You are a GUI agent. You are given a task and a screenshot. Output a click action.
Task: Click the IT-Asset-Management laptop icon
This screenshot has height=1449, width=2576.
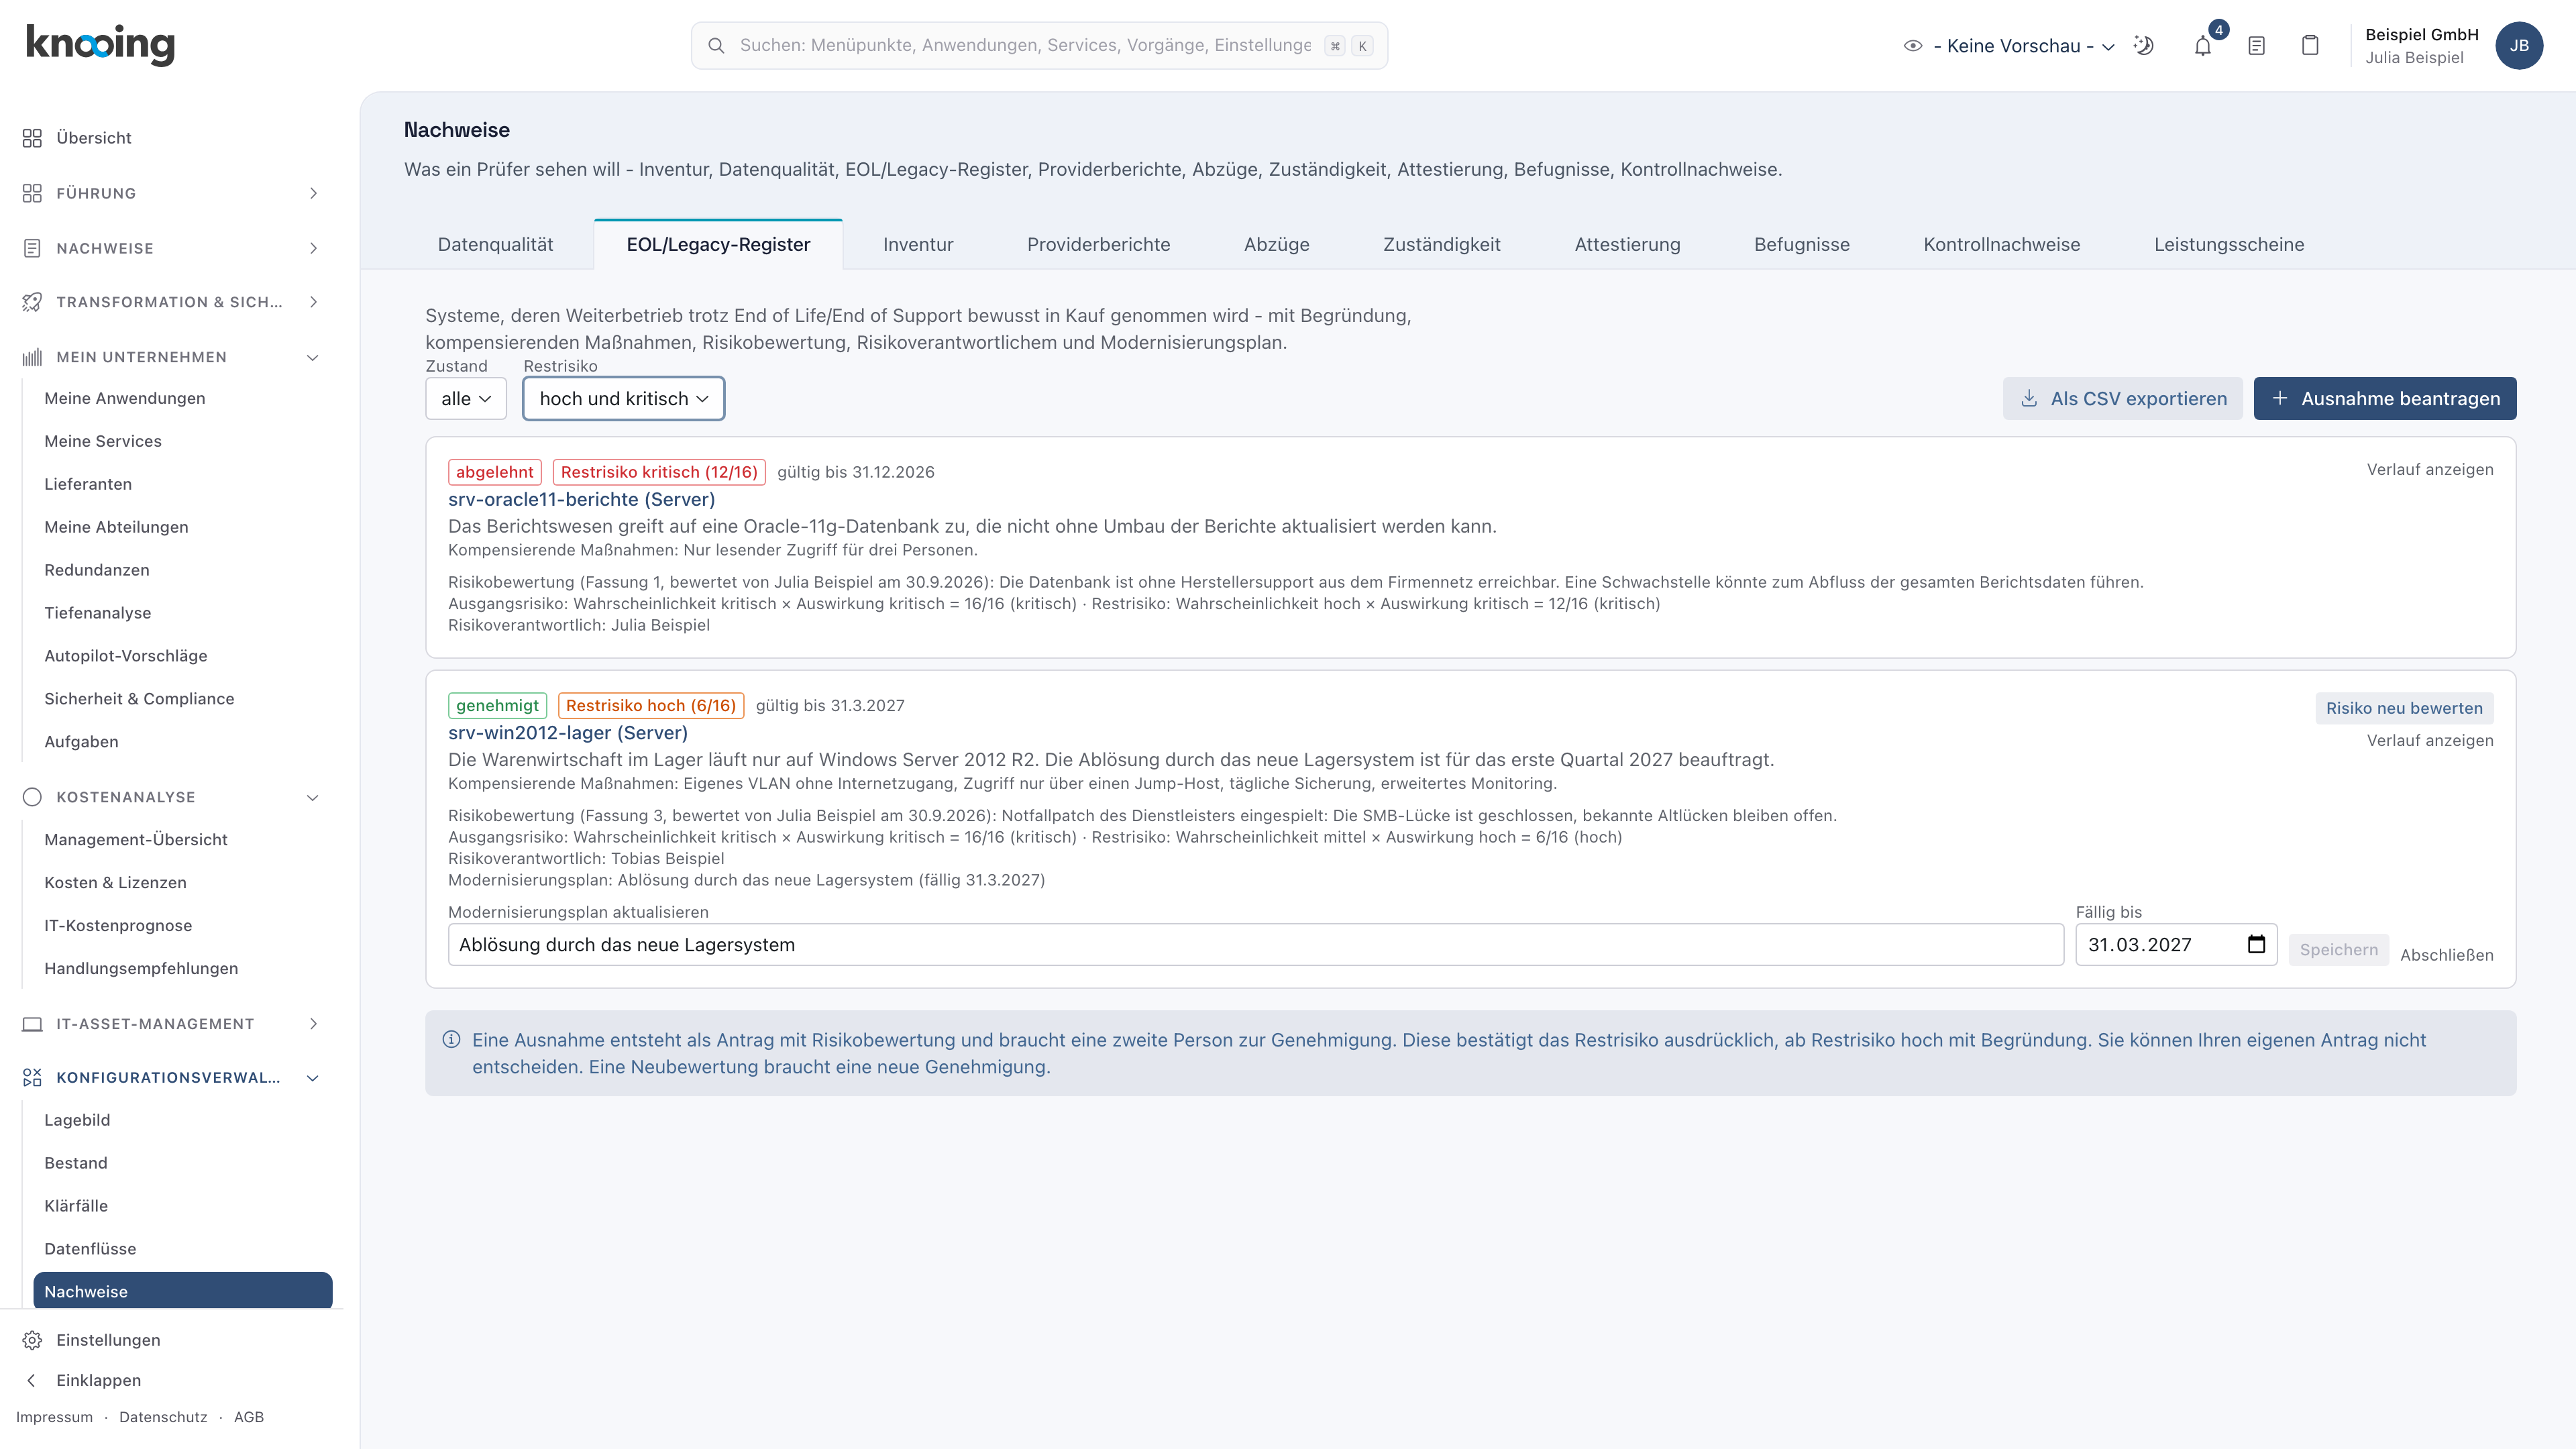tap(32, 1024)
